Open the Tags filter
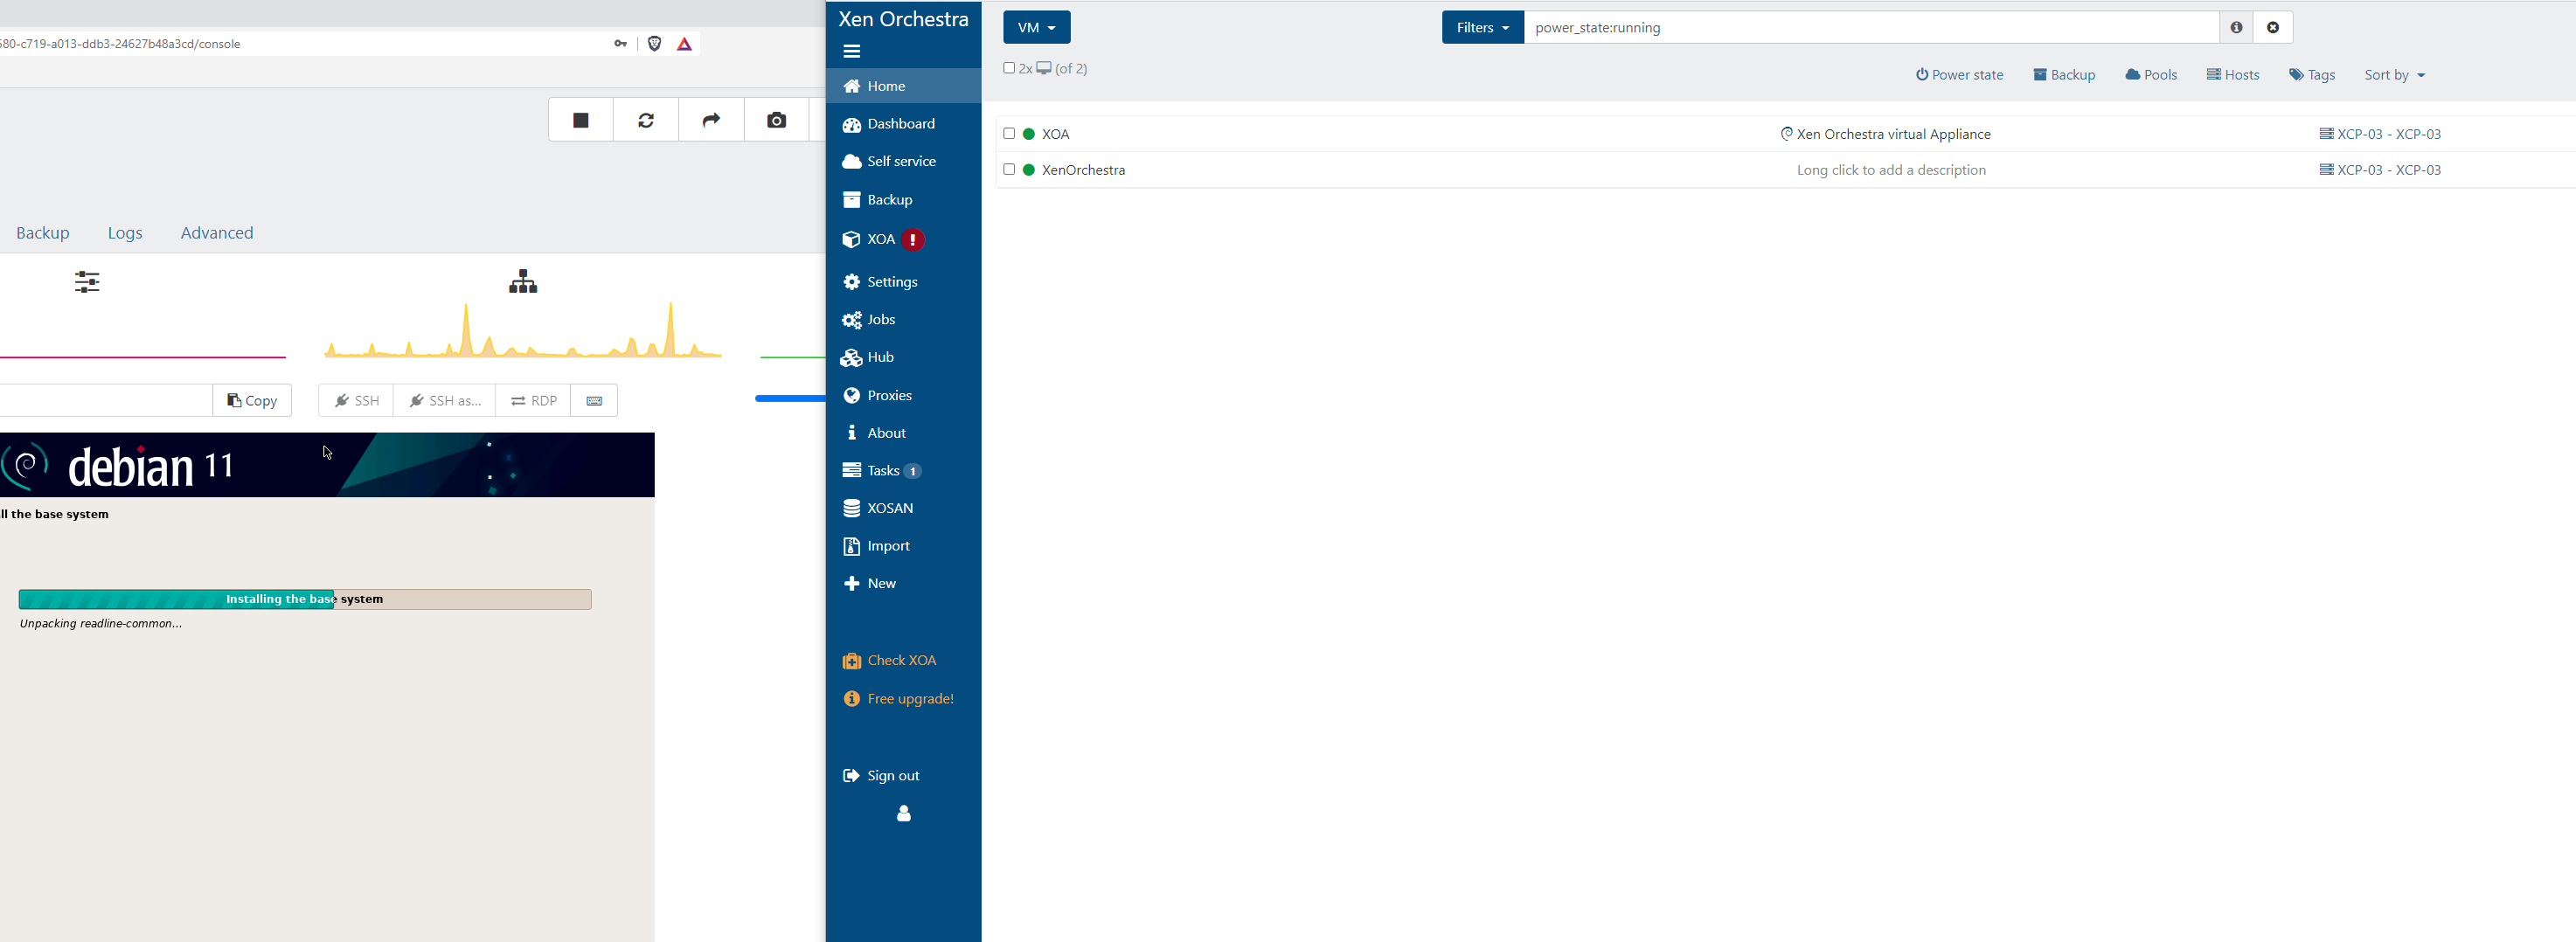The width and height of the screenshot is (2576, 942). pyautogui.click(x=2312, y=75)
